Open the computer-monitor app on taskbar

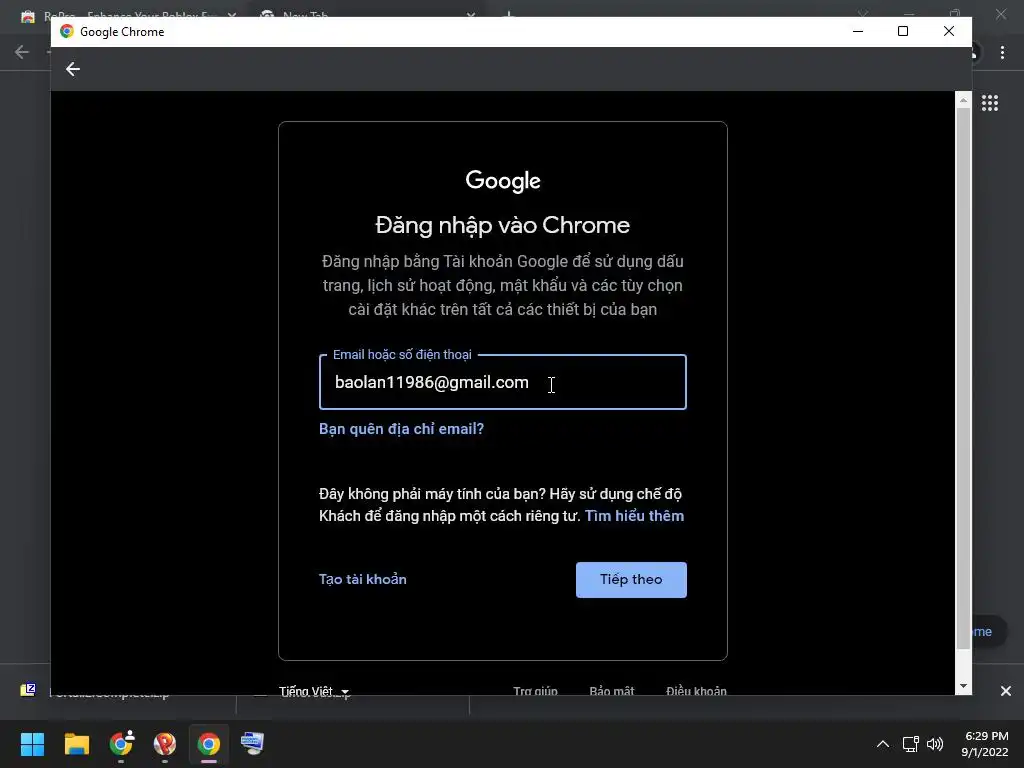pos(252,743)
